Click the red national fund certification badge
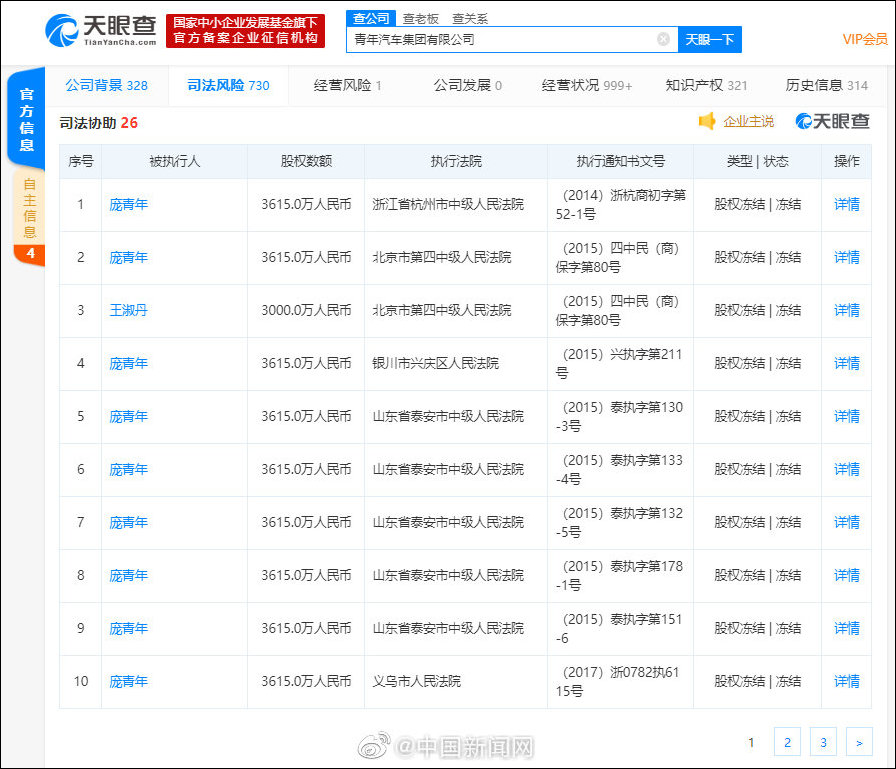 [x=245, y=31]
